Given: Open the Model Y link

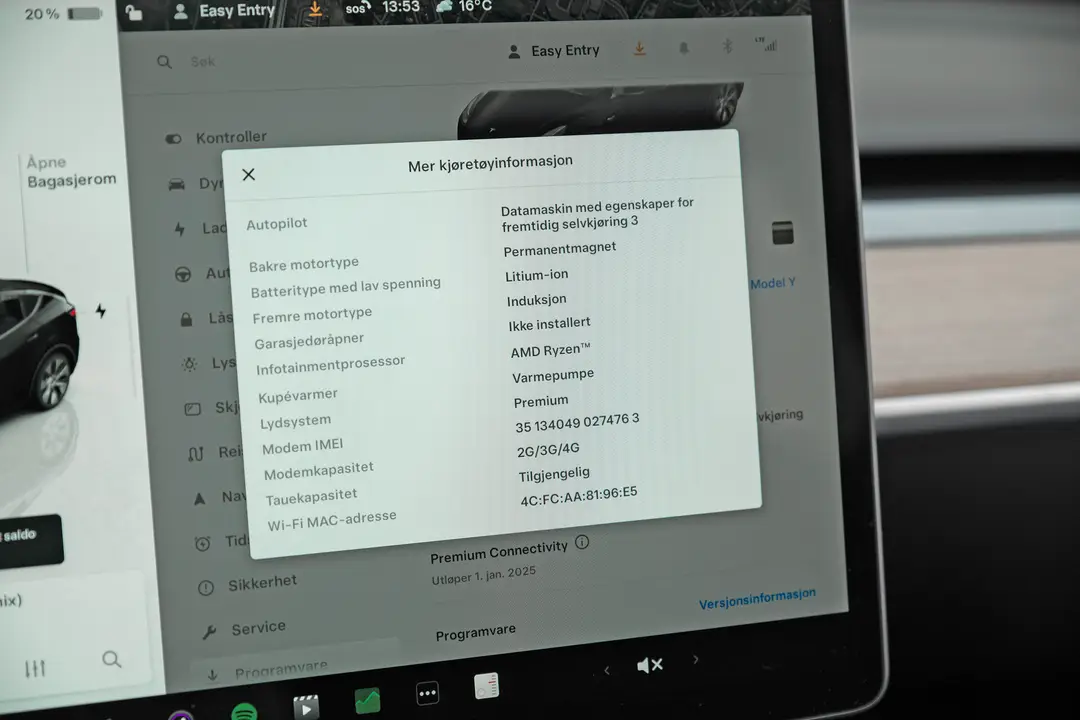Looking at the screenshot, I should pyautogui.click(x=773, y=283).
